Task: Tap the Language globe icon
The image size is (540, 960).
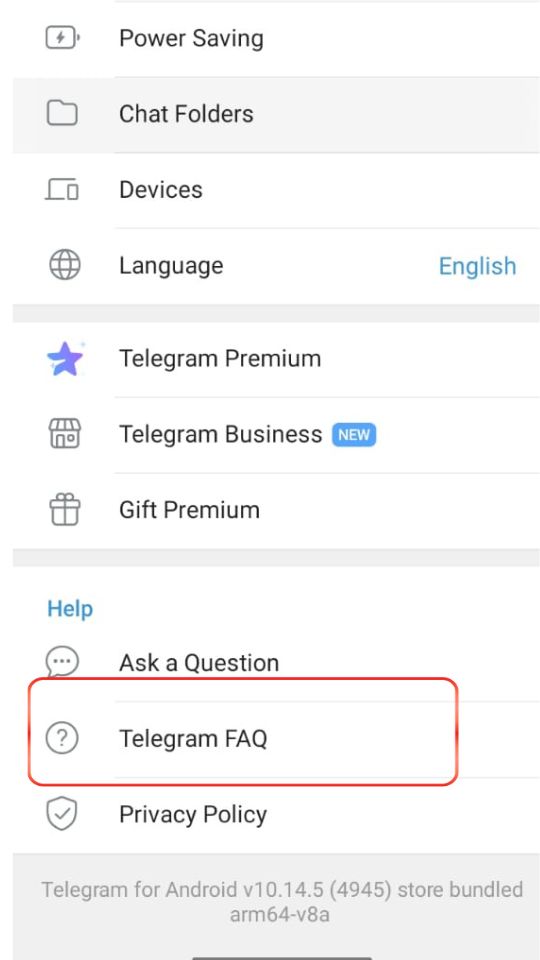Action: [64, 266]
